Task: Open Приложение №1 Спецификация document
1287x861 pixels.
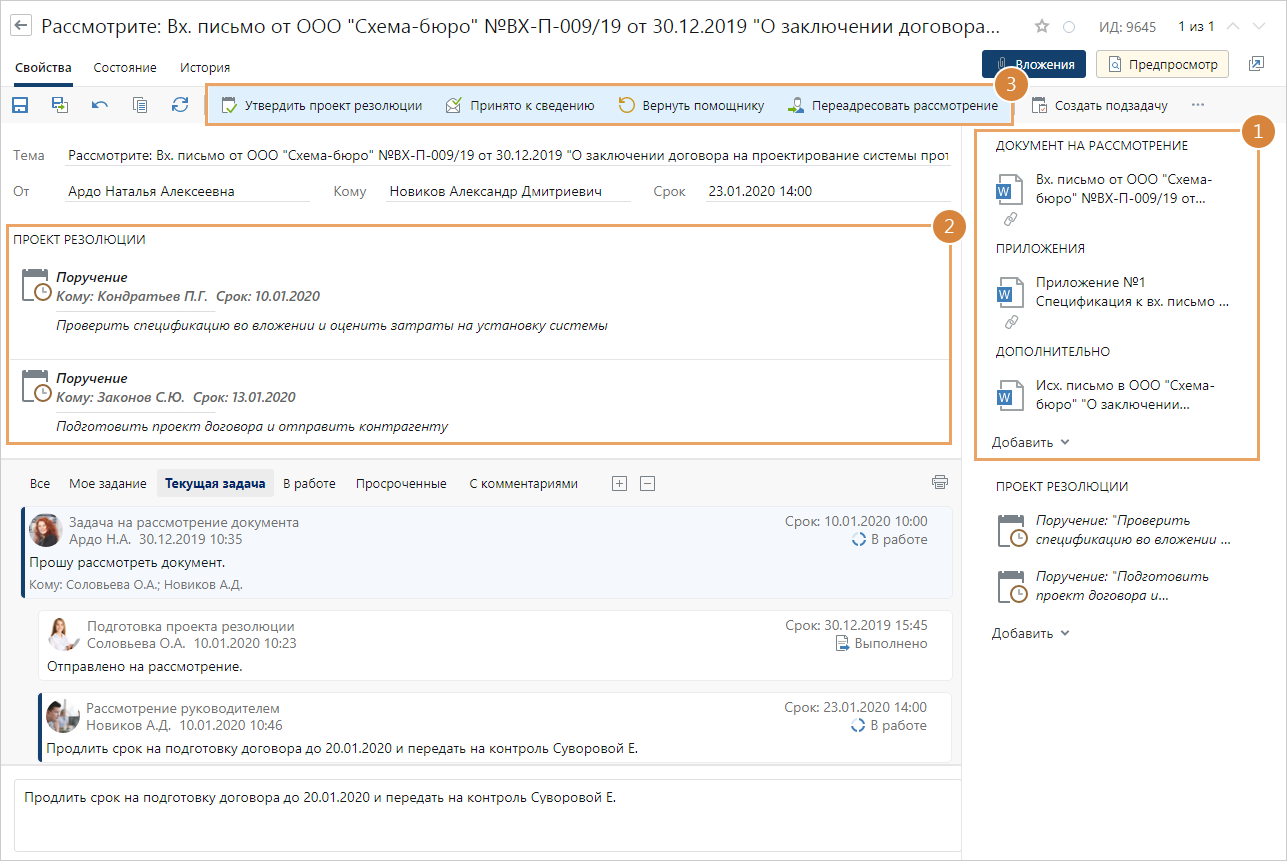Action: coord(1131,292)
